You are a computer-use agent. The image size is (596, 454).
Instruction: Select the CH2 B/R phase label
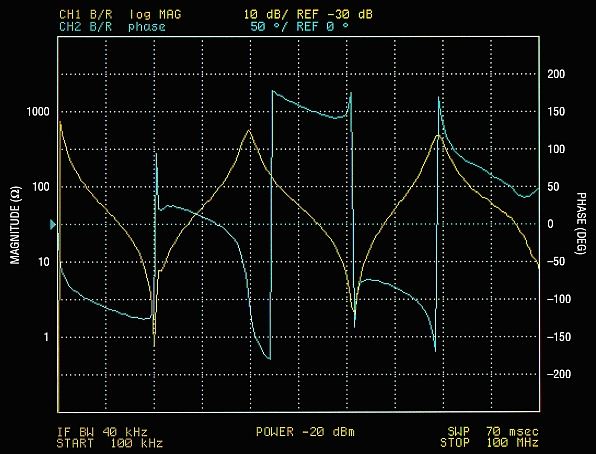[112, 27]
